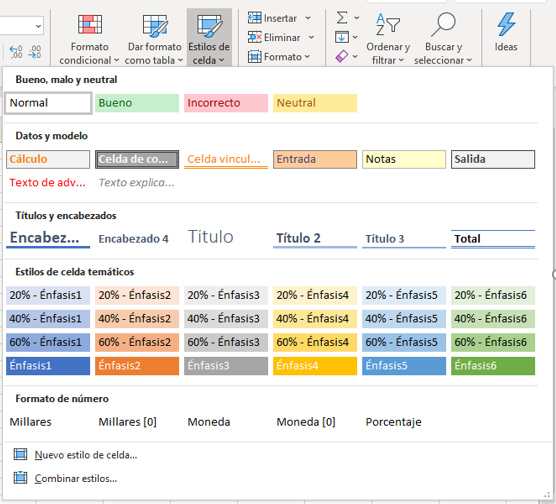The image size is (556, 504).
Task: Choose Nuevo estilo de celda option
Action: pos(86,455)
